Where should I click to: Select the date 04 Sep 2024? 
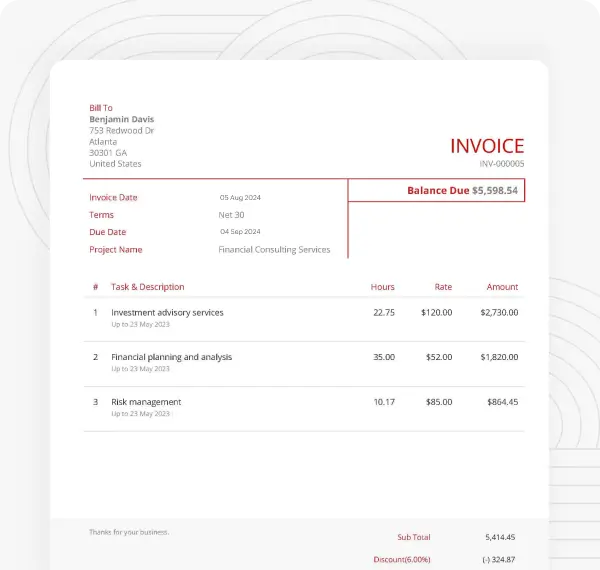click(x=240, y=231)
